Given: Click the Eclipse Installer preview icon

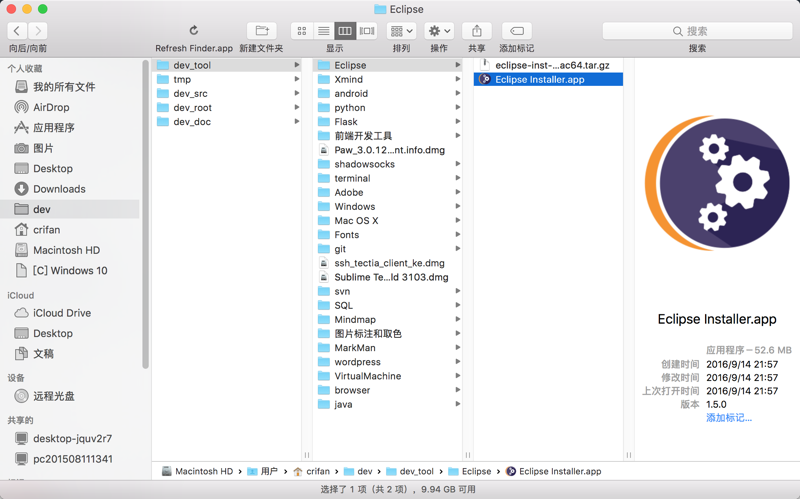Looking at the screenshot, I should pos(717,183).
